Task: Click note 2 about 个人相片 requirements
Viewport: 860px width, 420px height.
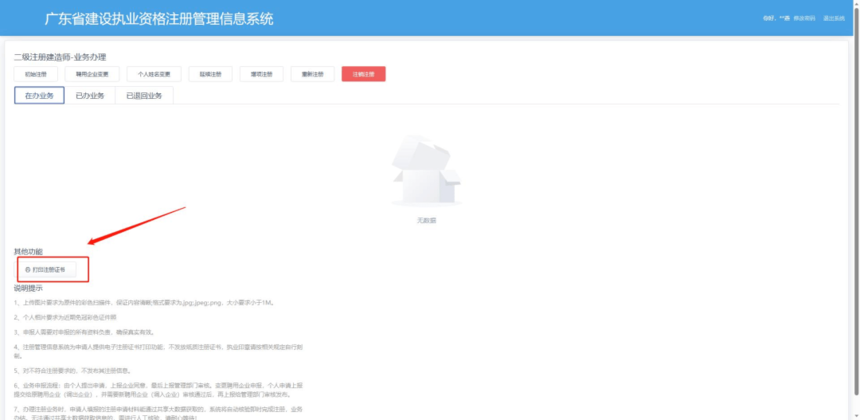Action: [x=65, y=317]
